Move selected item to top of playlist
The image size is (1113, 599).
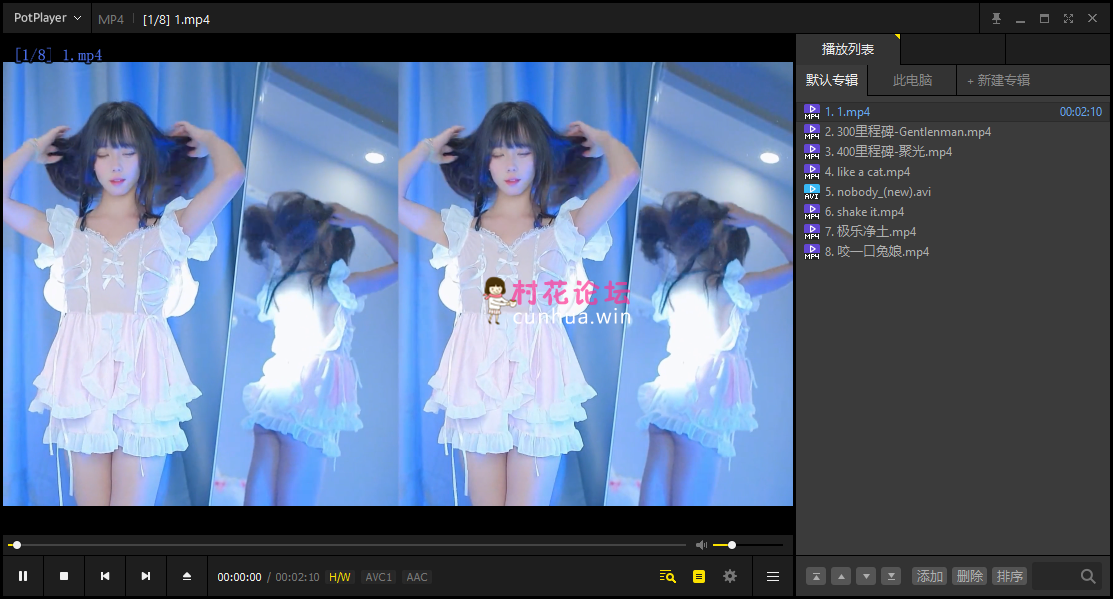click(816, 576)
